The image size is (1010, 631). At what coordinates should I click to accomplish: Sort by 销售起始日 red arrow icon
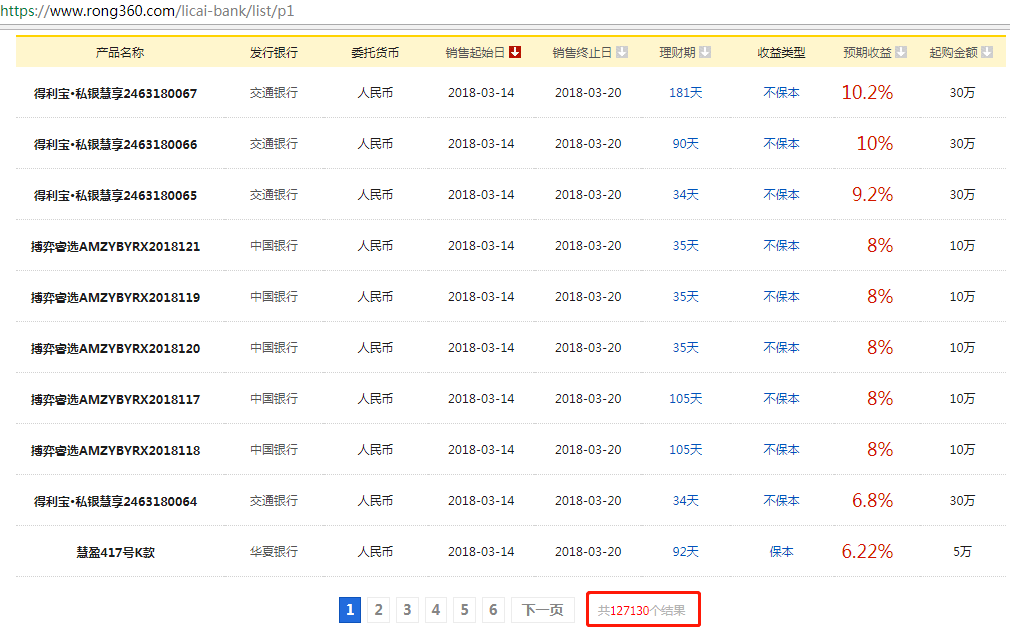(515, 52)
